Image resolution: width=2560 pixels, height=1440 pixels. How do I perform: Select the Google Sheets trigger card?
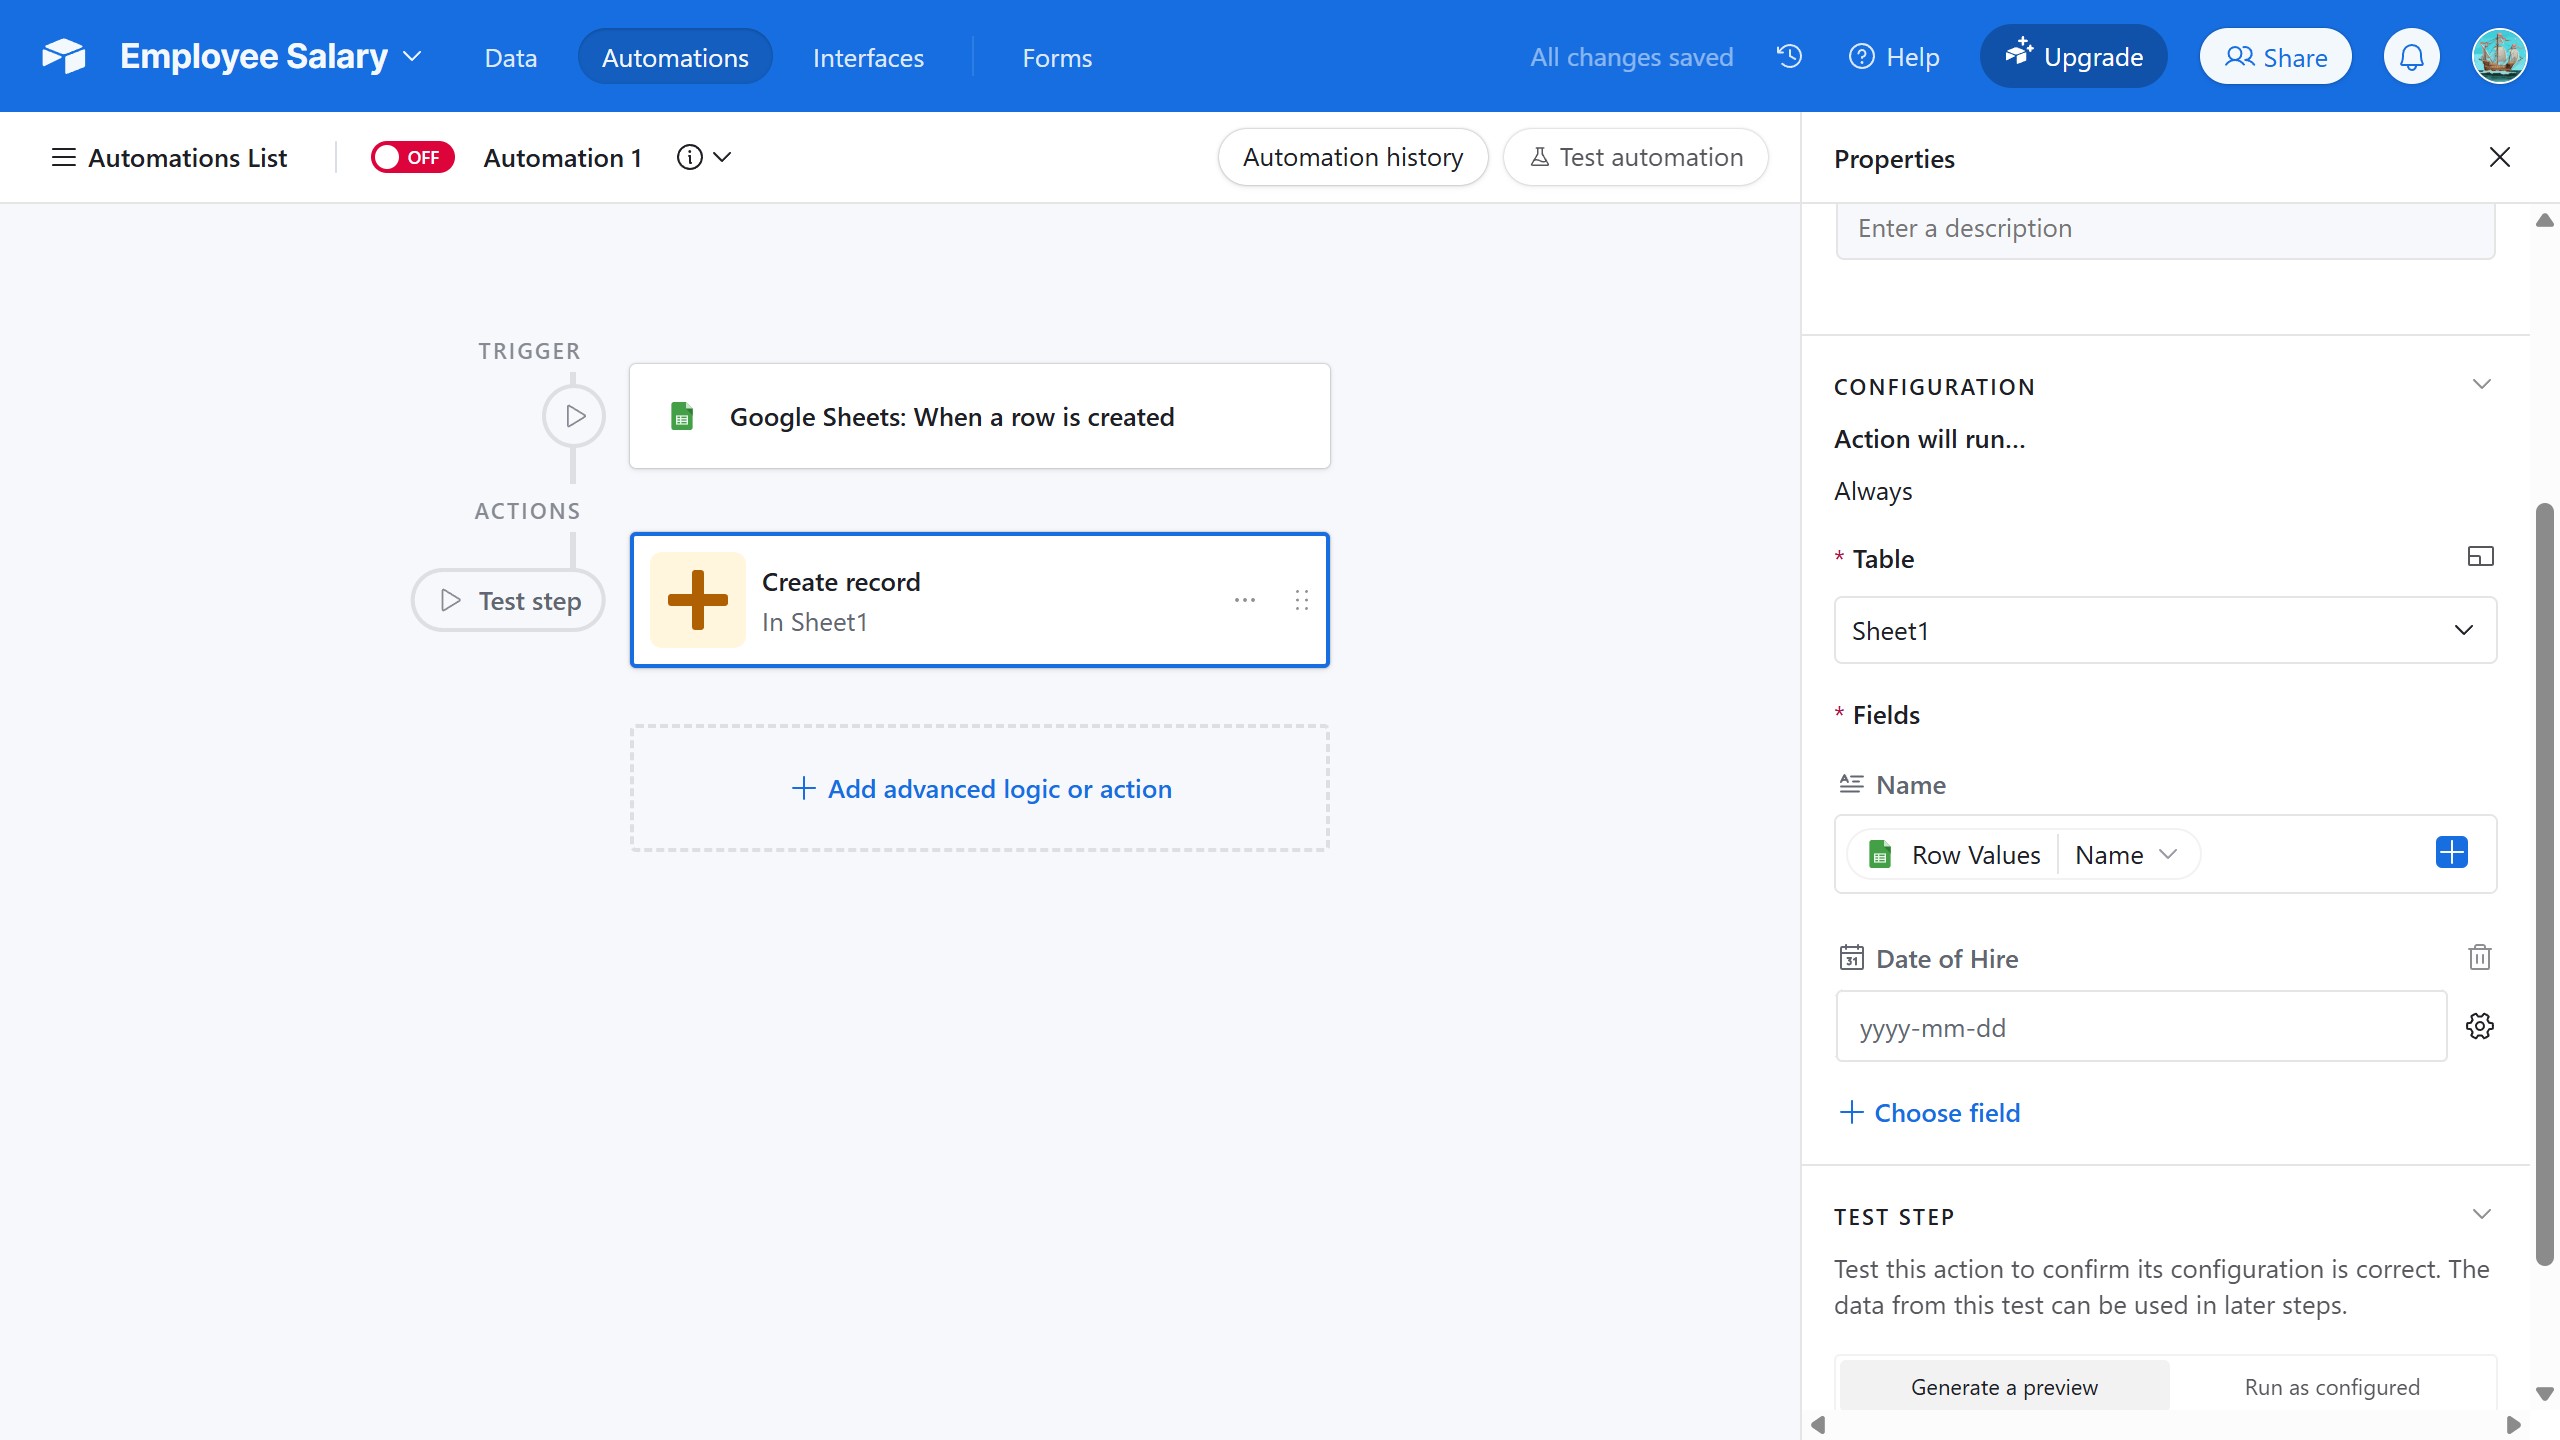(980, 416)
